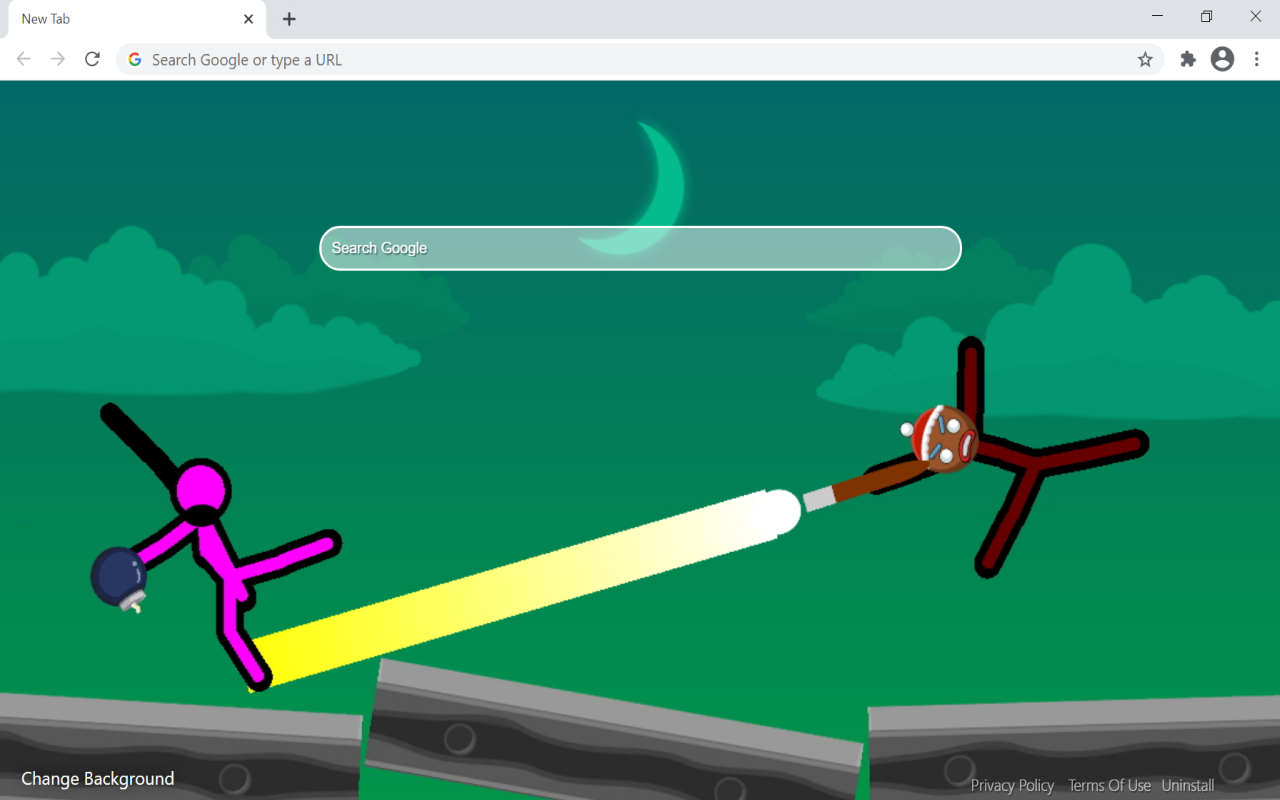
Task: Click the Change Background link
Action: click(x=97, y=778)
